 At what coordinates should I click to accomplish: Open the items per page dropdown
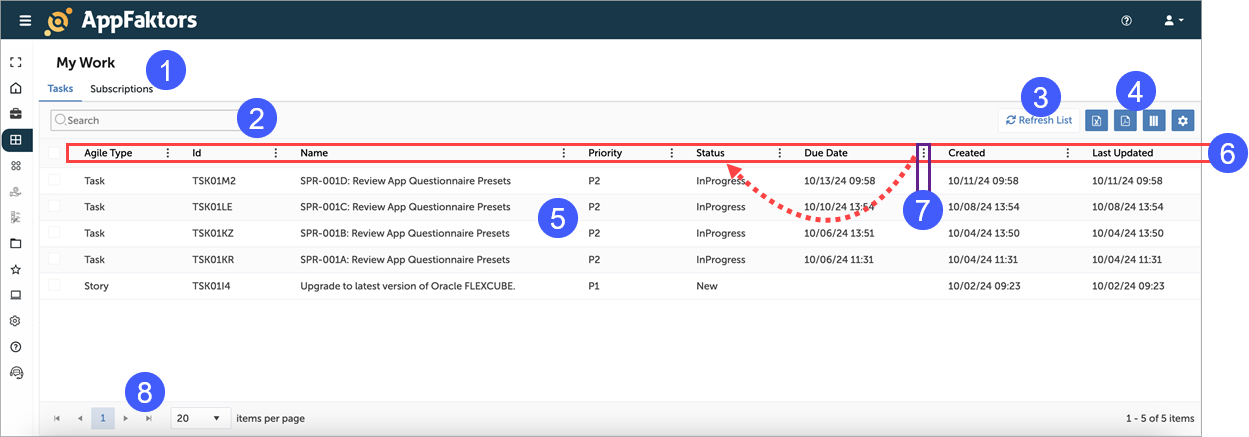click(x=200, y=418)
